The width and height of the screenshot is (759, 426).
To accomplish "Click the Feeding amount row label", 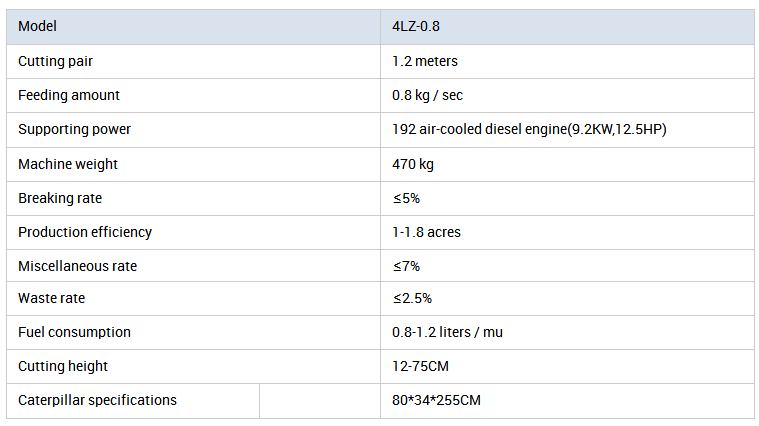I will 69,95.
